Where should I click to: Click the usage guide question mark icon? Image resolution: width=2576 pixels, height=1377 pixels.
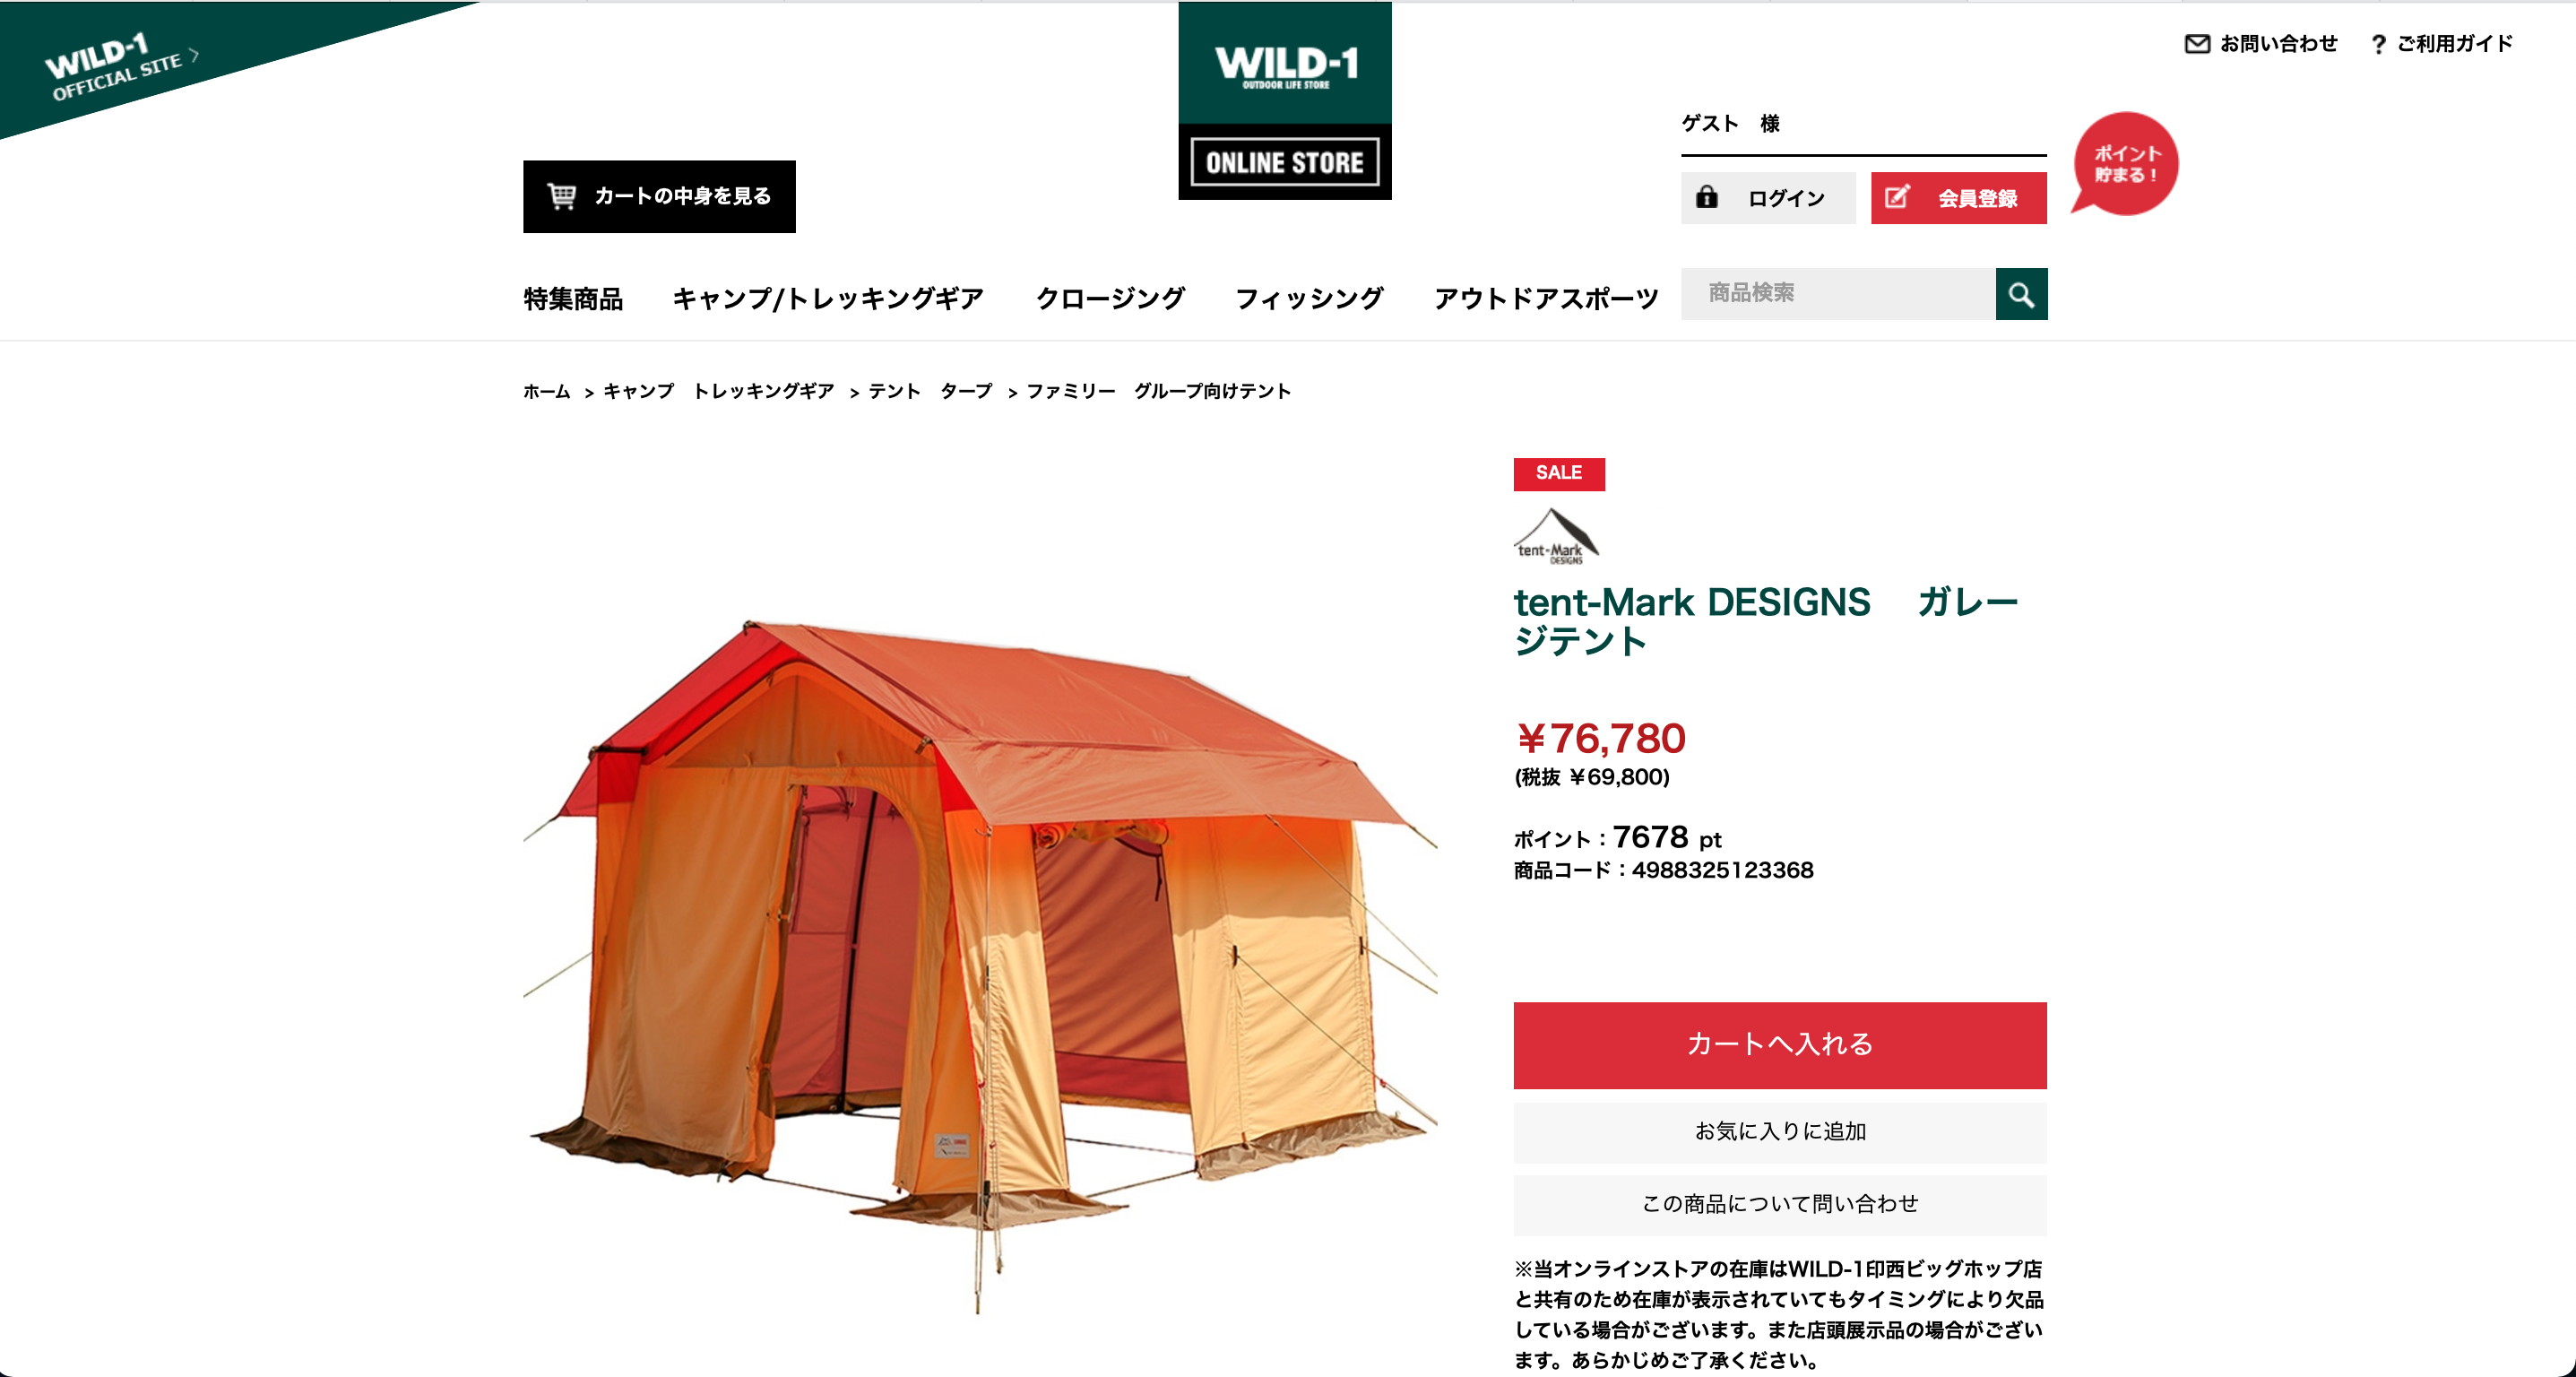click(x=2378, y=45)
